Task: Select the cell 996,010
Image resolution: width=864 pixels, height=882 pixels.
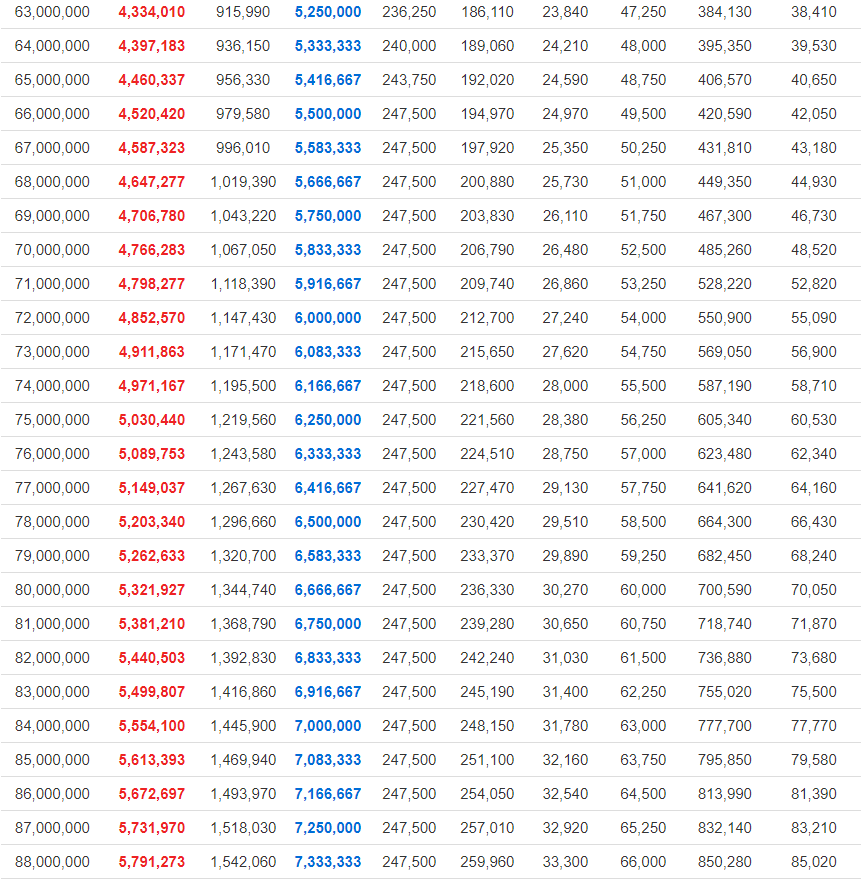Action: [243, 148]
